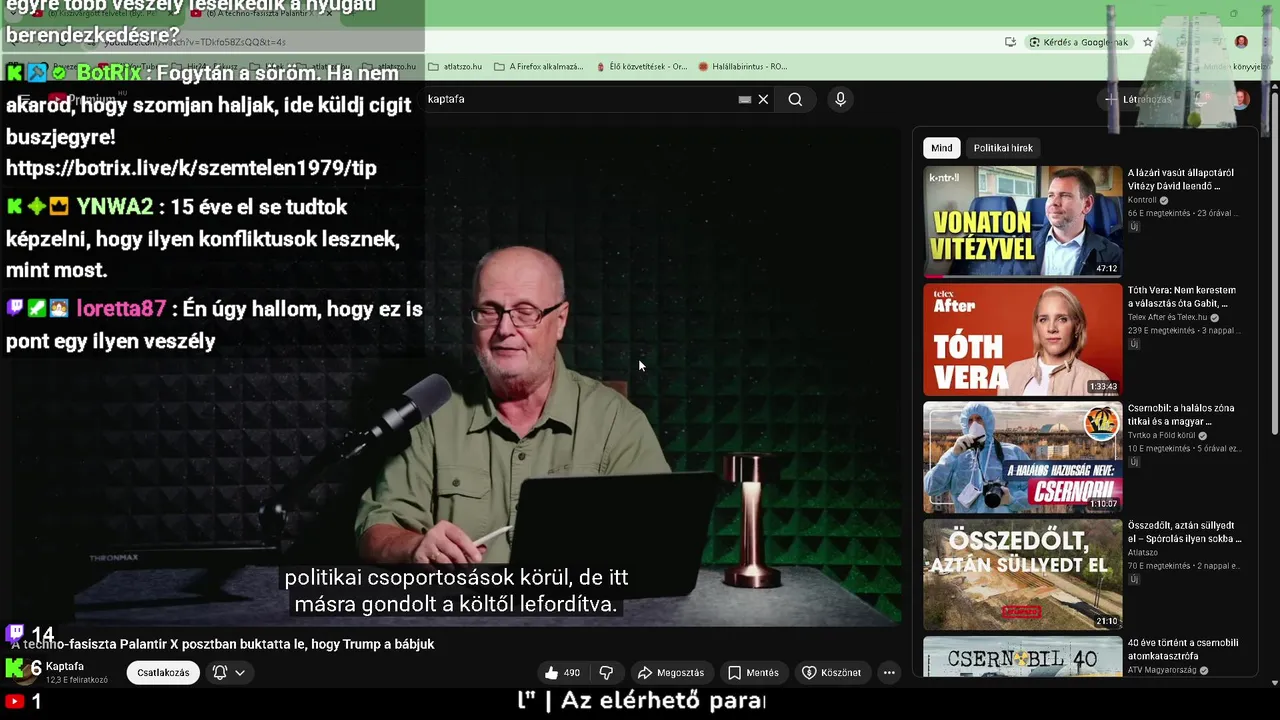Click the YouTube viewer count icon
The image size is (1280, 720).
pyautogui.click(x=15, y=702)
